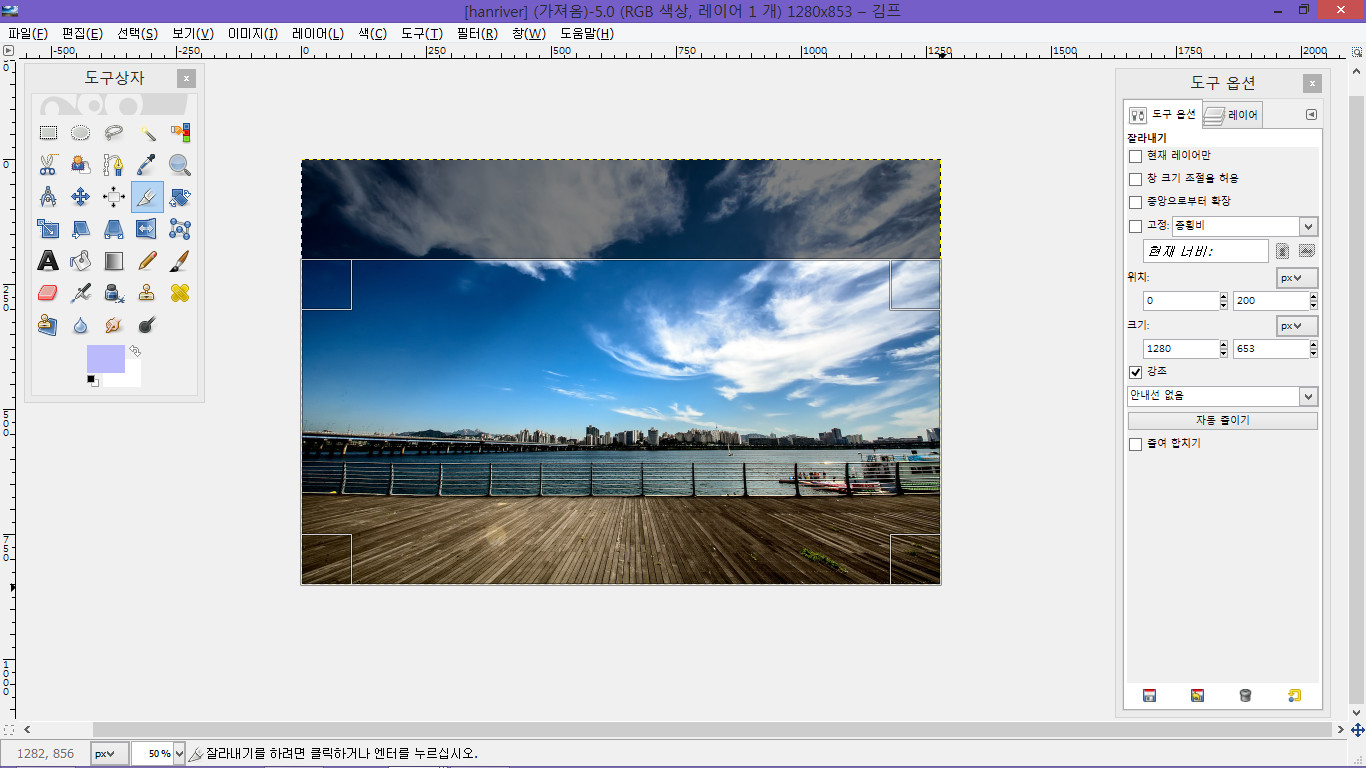Select the Move tool
Image resolution: width=1366 pixels, height=768 pixels.
[81, 197]
